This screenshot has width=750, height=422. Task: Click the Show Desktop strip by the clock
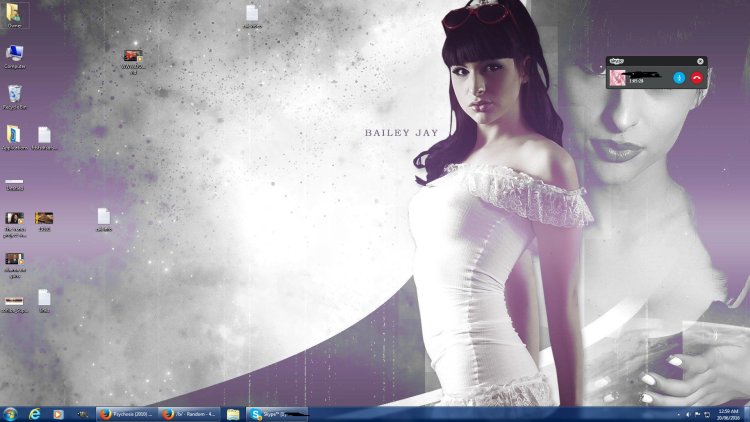point(746,414)
